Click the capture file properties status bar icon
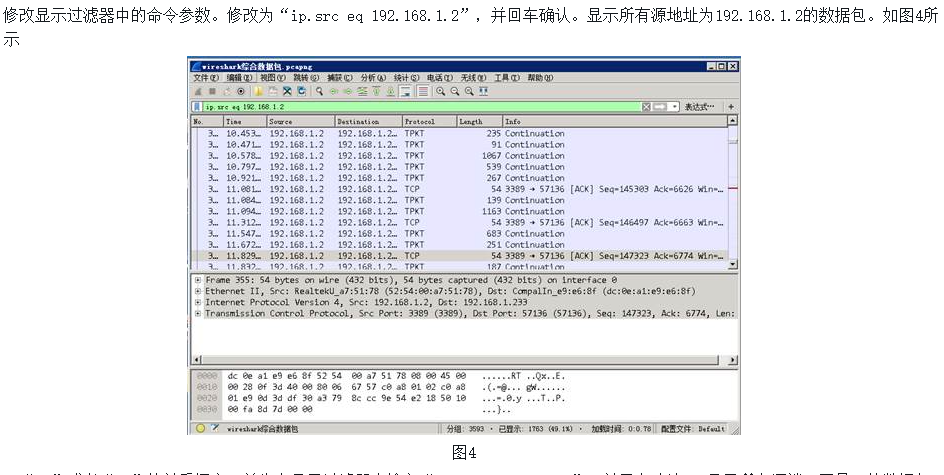Viewport: 944px width, 475px height. pos(215,429)
